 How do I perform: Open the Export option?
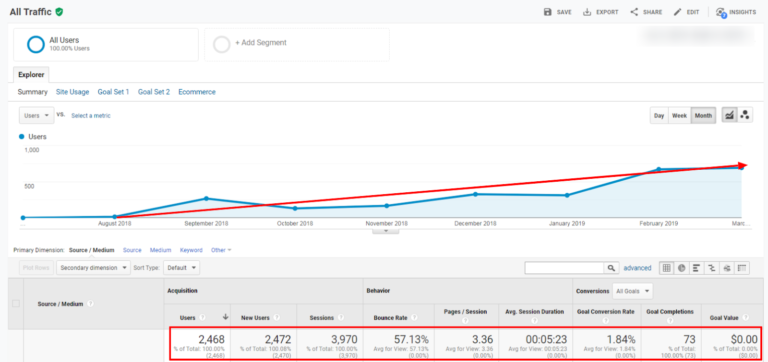[x=600, y=12]
